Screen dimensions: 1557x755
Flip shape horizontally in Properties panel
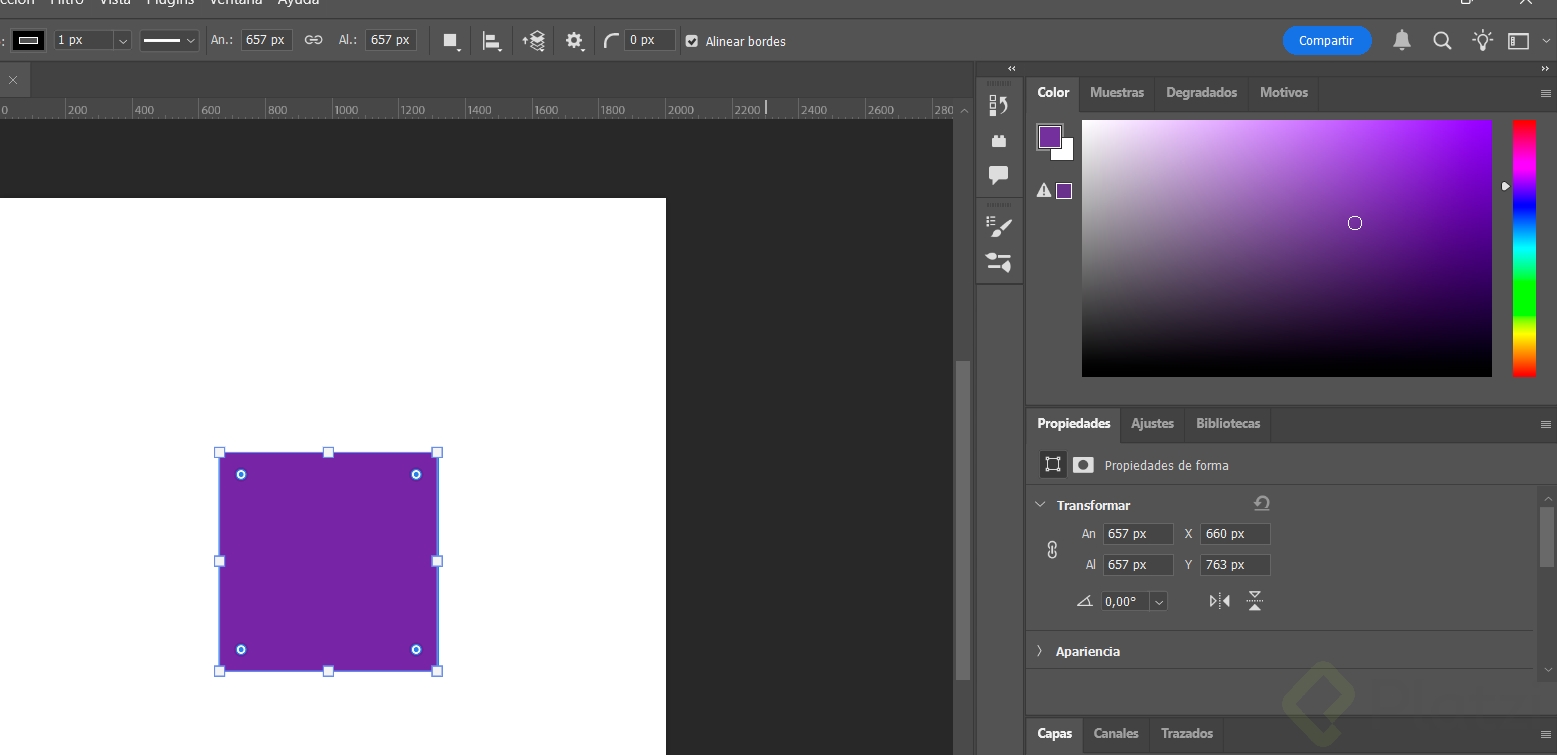[1219, 601]
